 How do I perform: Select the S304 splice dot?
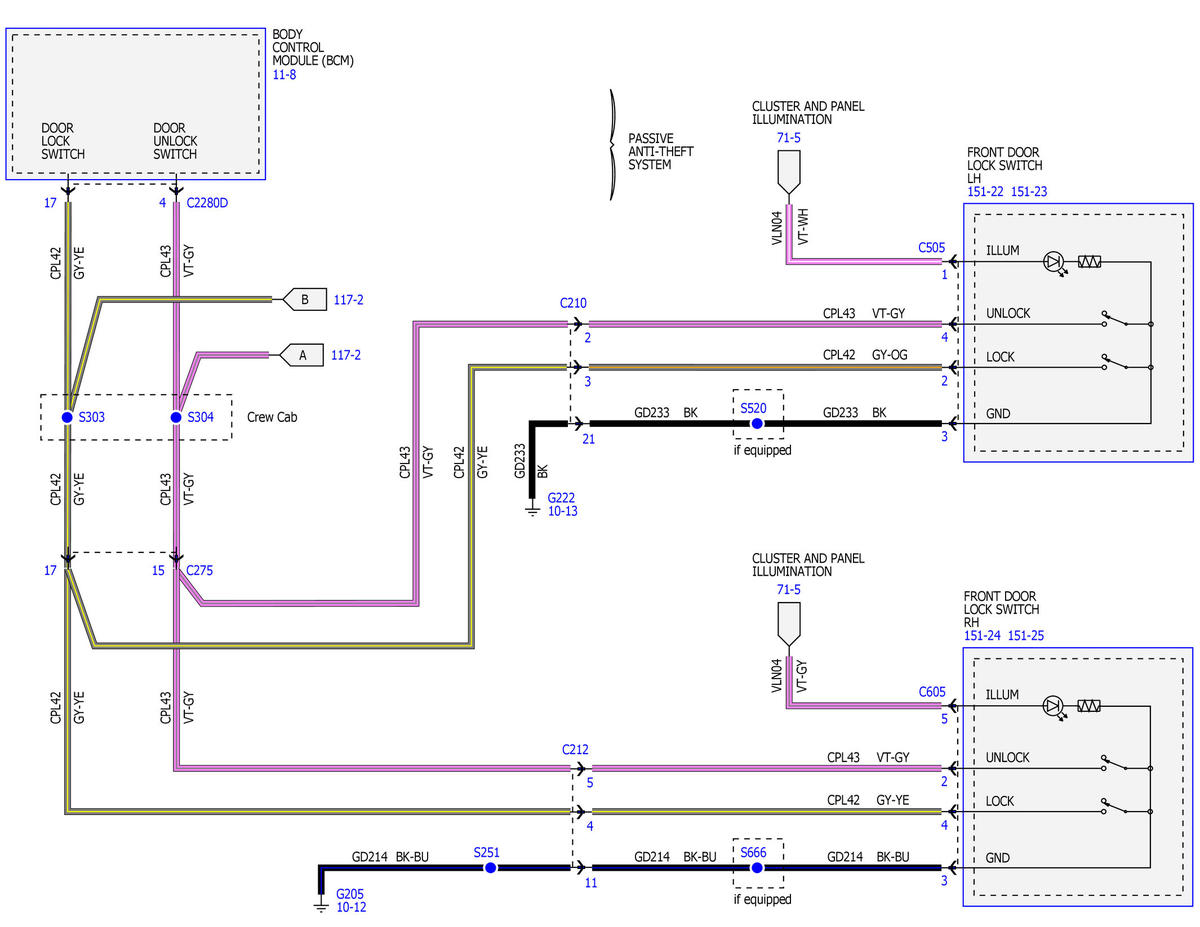pos(176,417)
